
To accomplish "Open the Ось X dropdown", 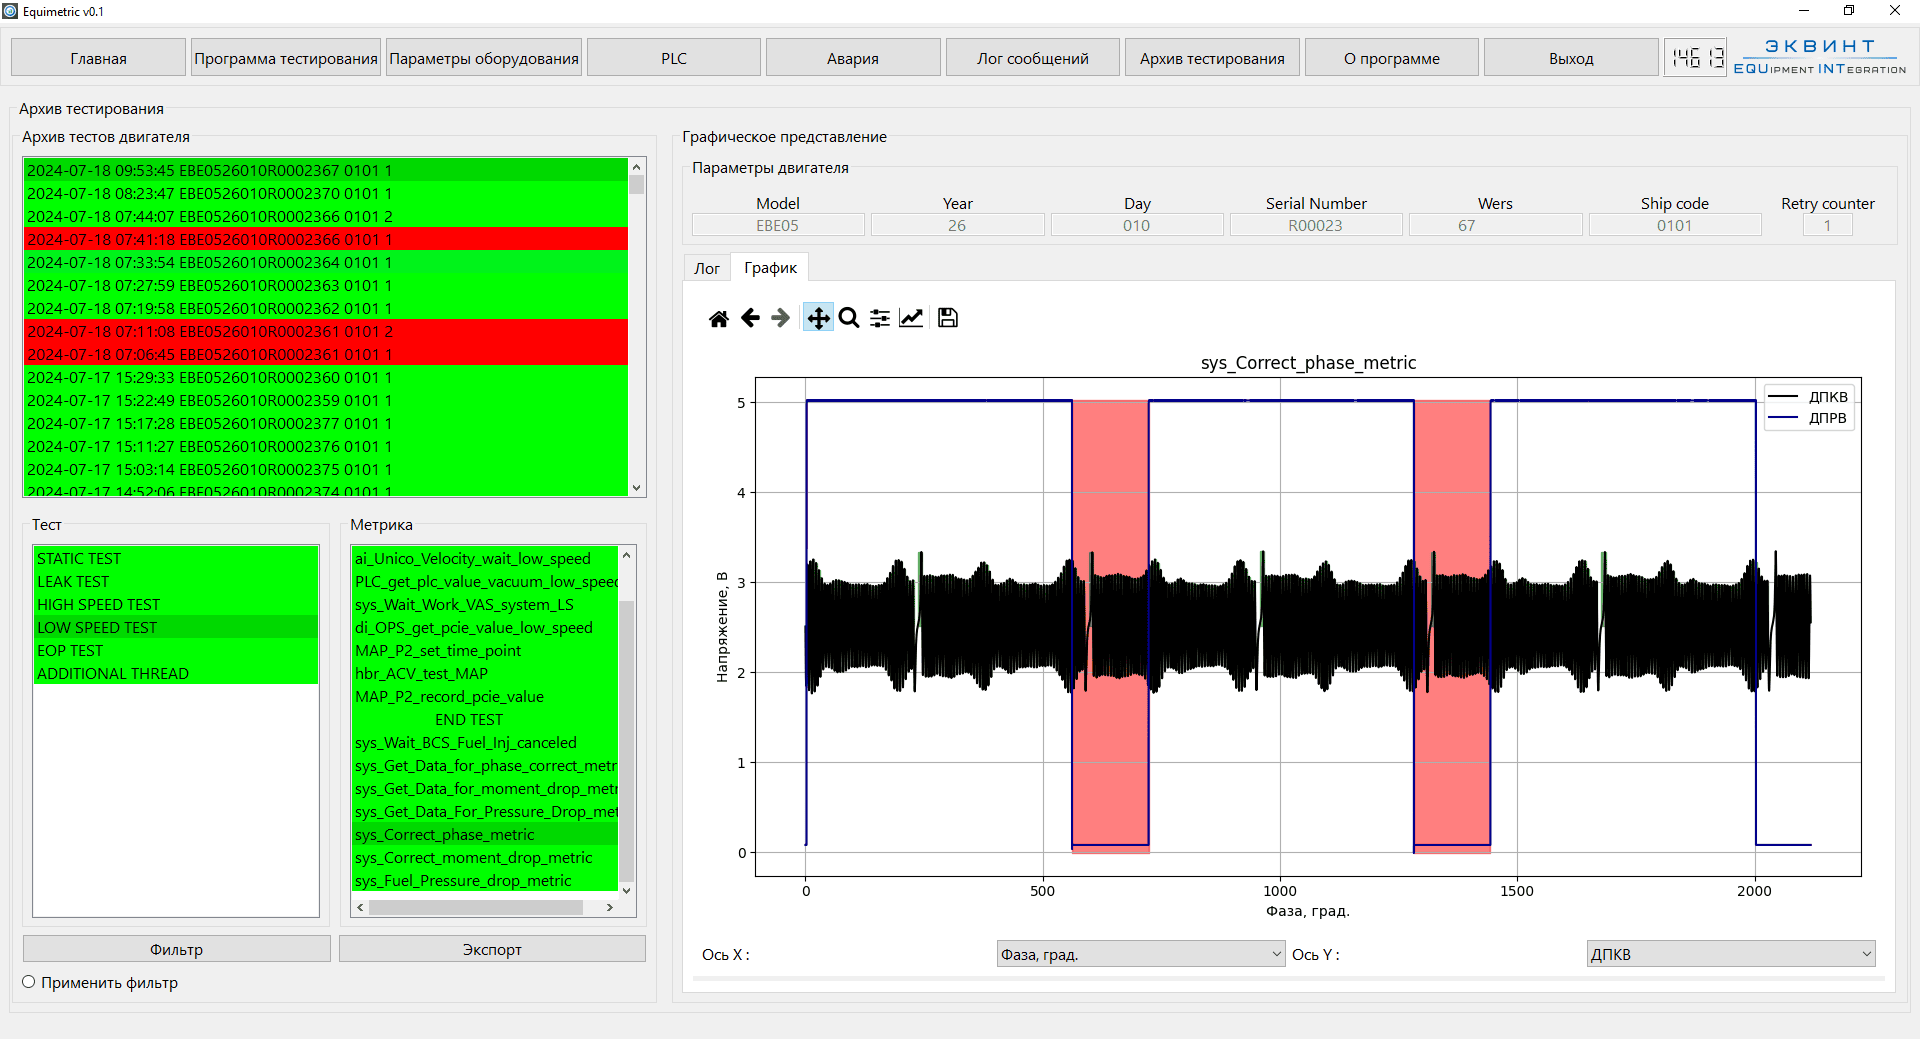I will tap(1140, 954).
